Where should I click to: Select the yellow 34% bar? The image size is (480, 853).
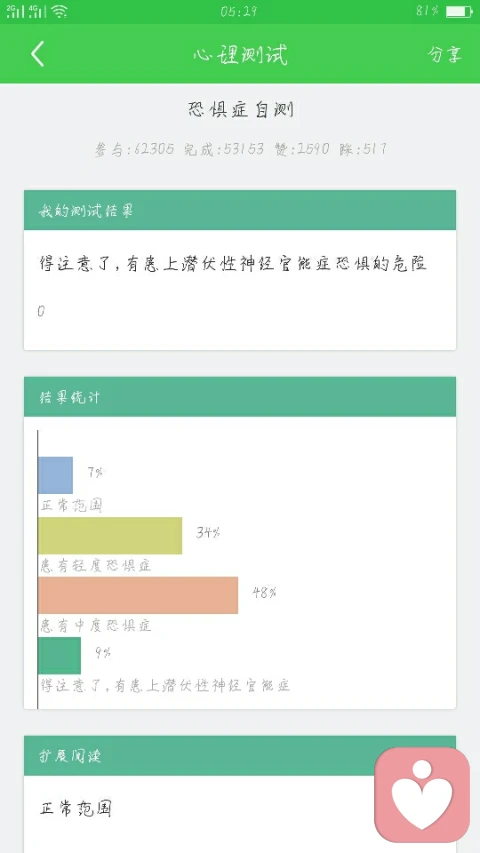pos(110,535)
